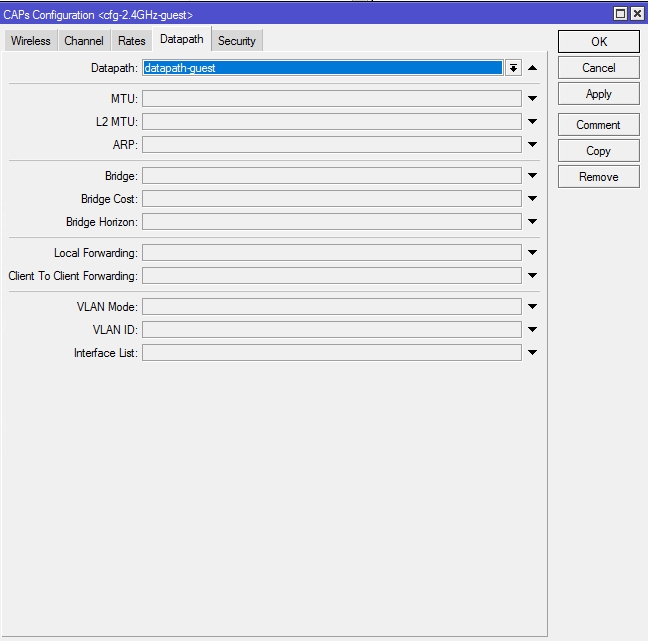Expand the L2 MTU field arrow

[533, 122]
